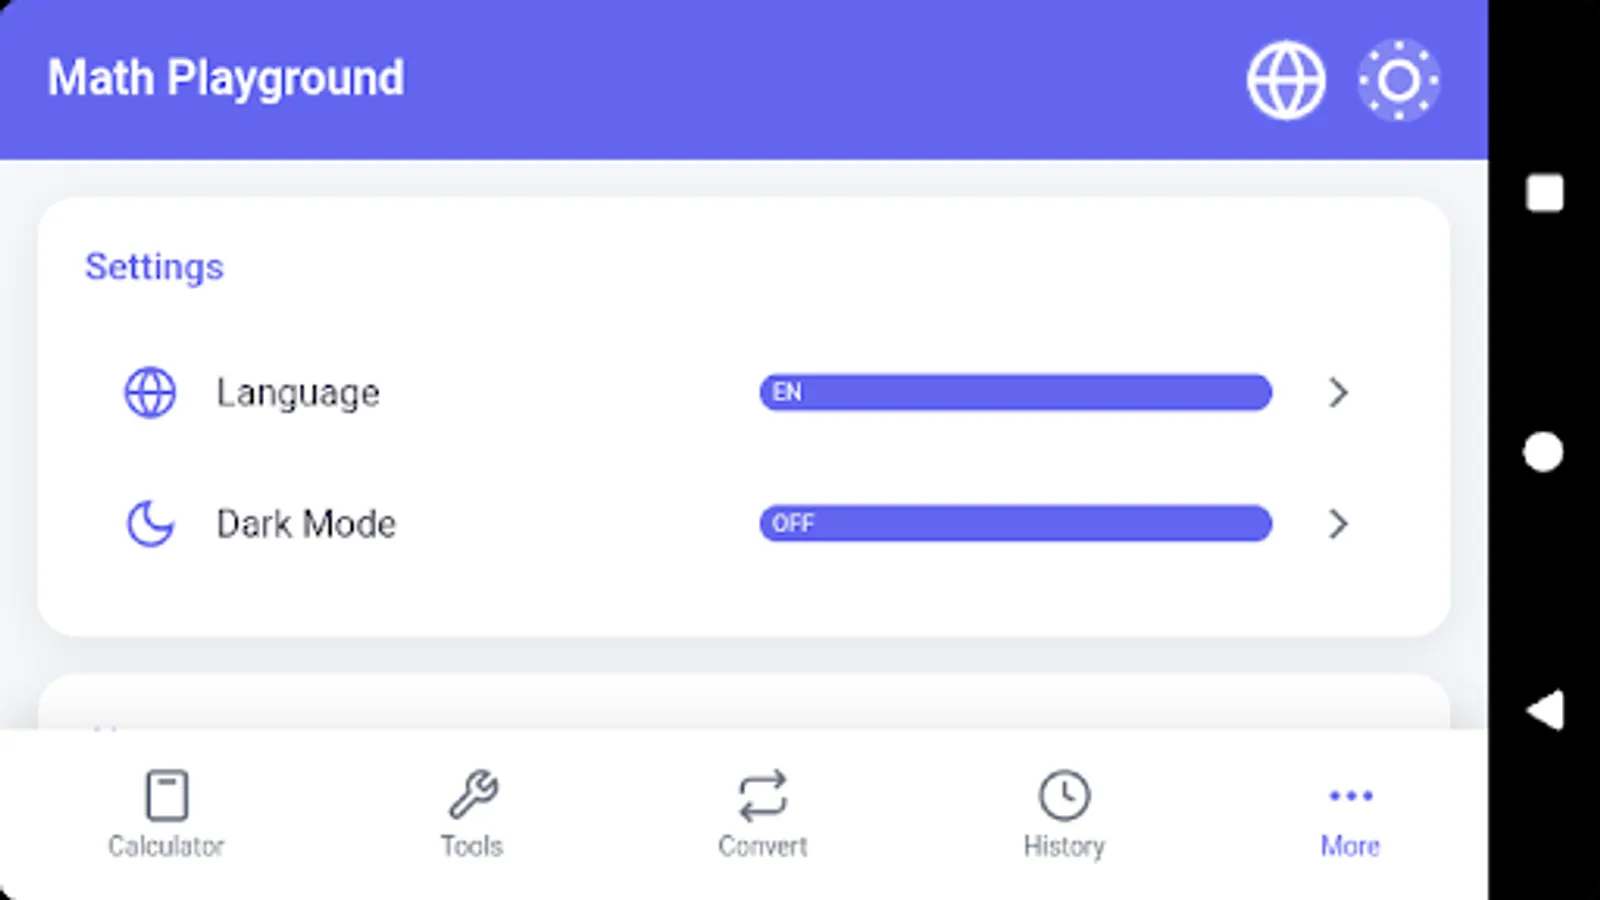The width and height of the screenshot is (1600, 900).
Task: Tap the More ellipsis icon
Action: (x=1349, y=795)
